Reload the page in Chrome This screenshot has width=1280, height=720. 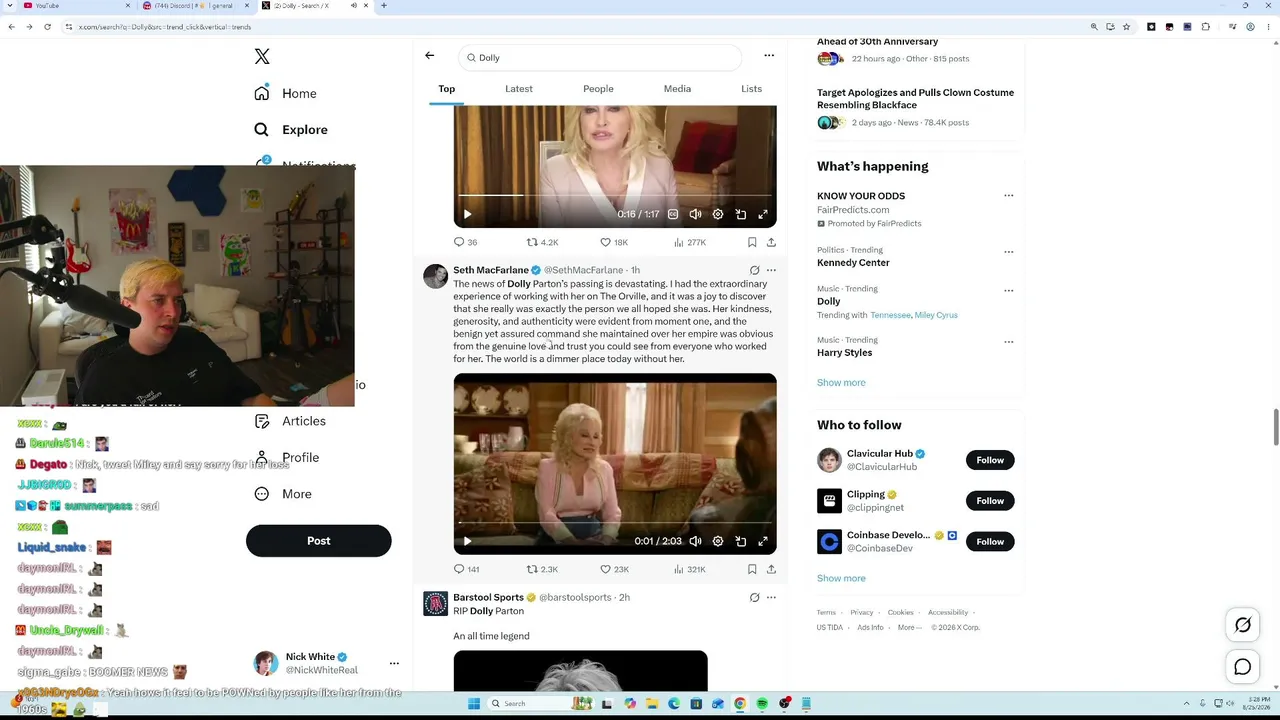[47, 27]
